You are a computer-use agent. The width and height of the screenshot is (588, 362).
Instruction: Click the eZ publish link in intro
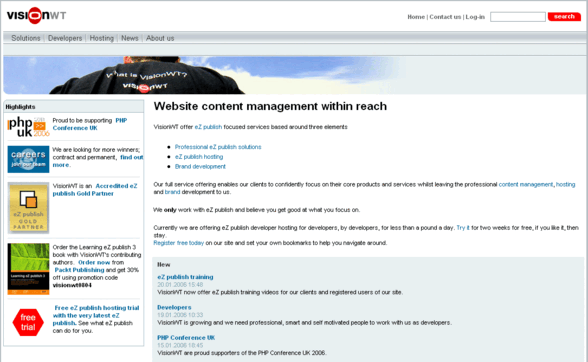[208, 127]
